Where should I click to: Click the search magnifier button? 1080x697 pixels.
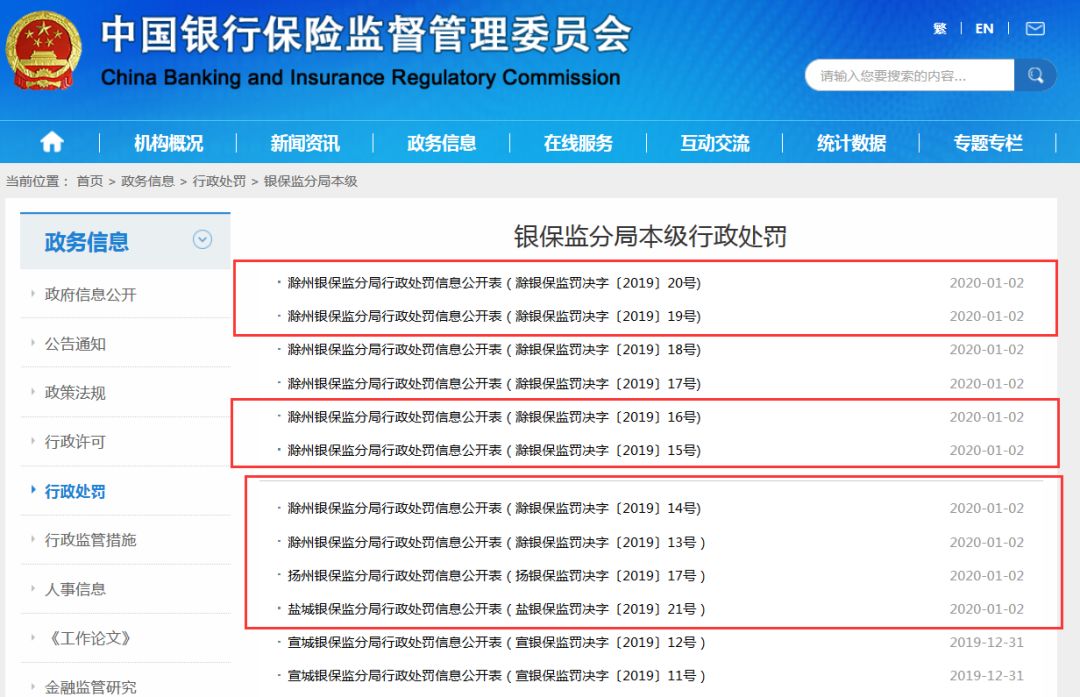(x=1035, y=75)
